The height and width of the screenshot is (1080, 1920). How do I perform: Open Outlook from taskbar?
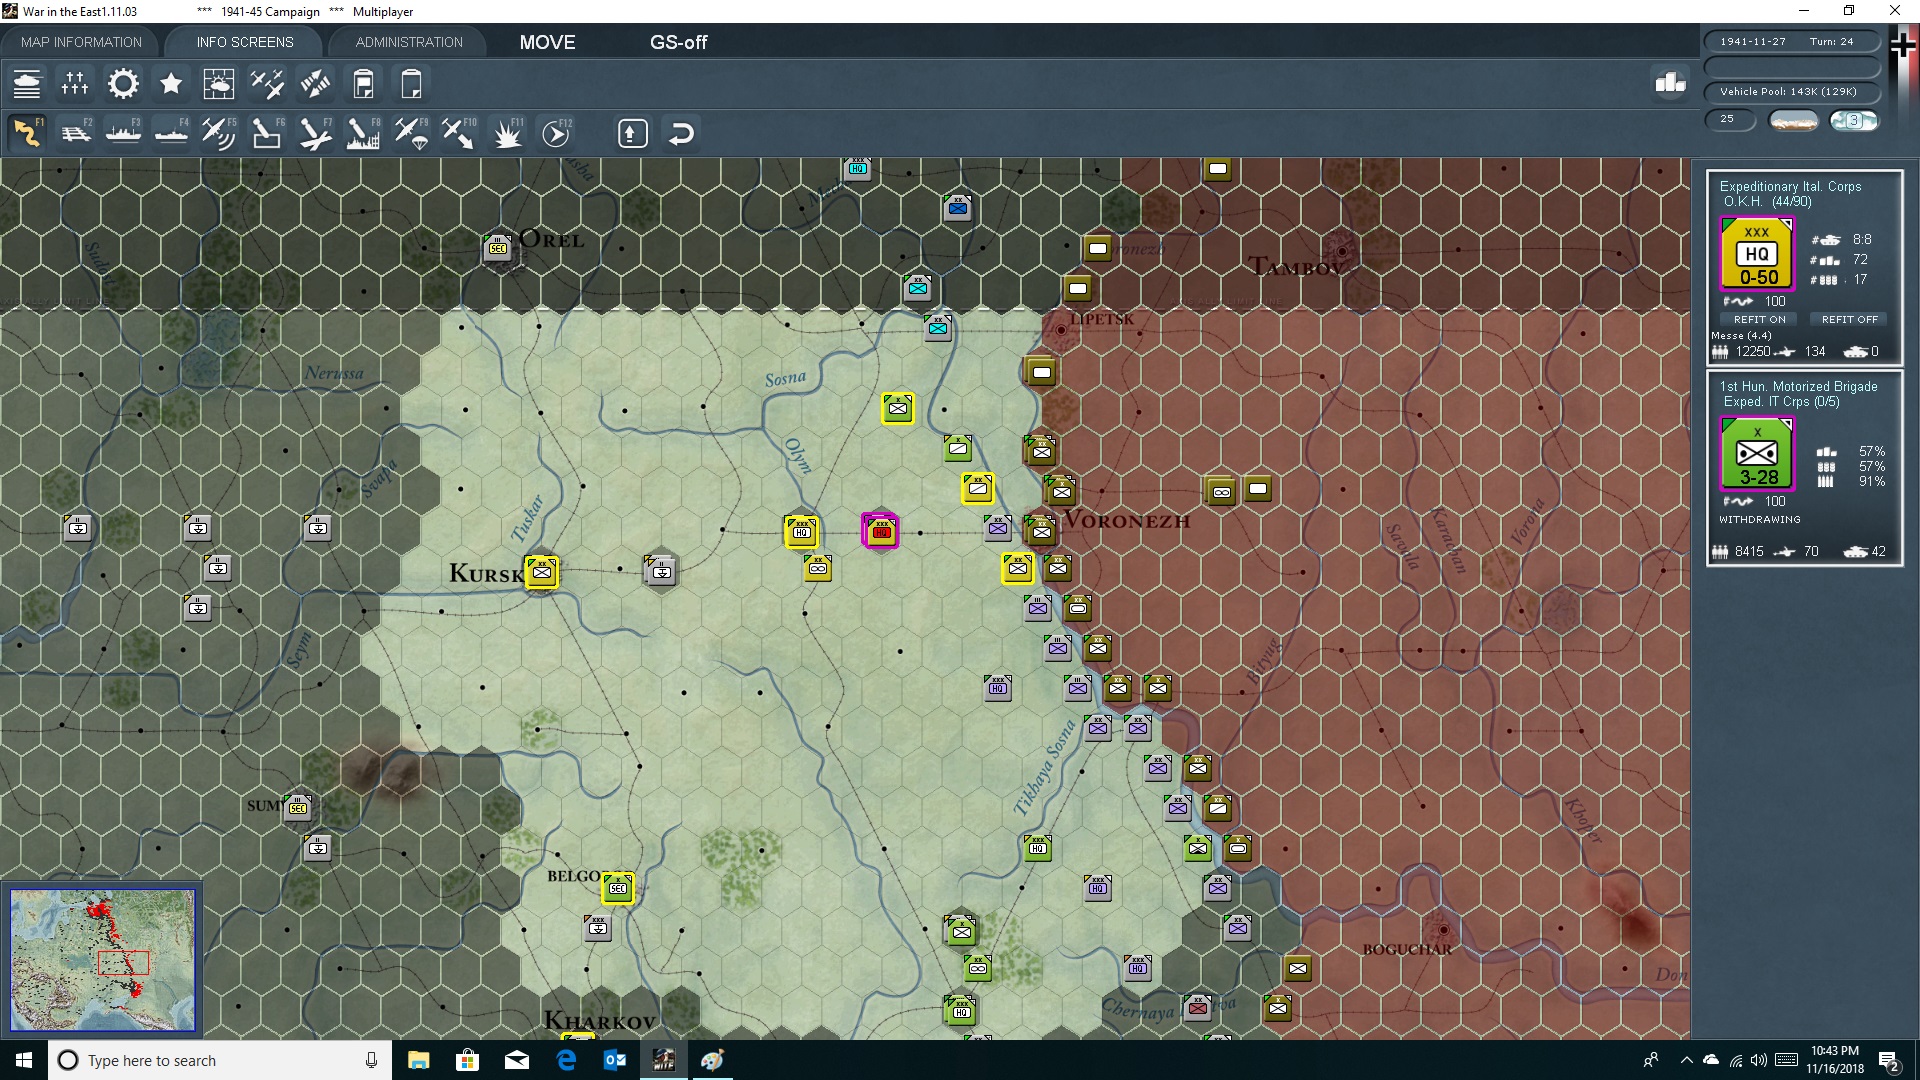615,1060
